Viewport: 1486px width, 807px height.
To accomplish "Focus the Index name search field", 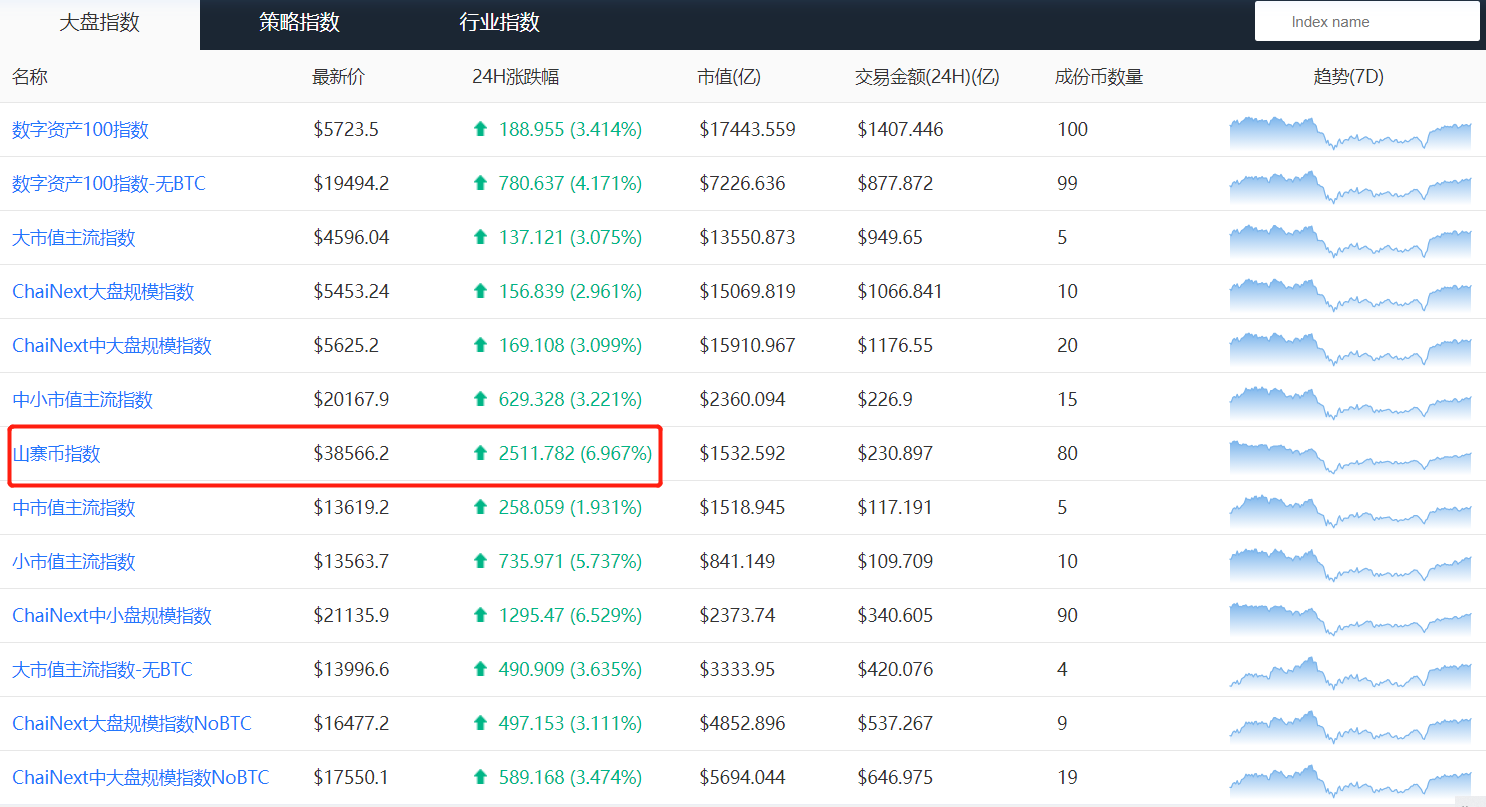I will 1367,22.
